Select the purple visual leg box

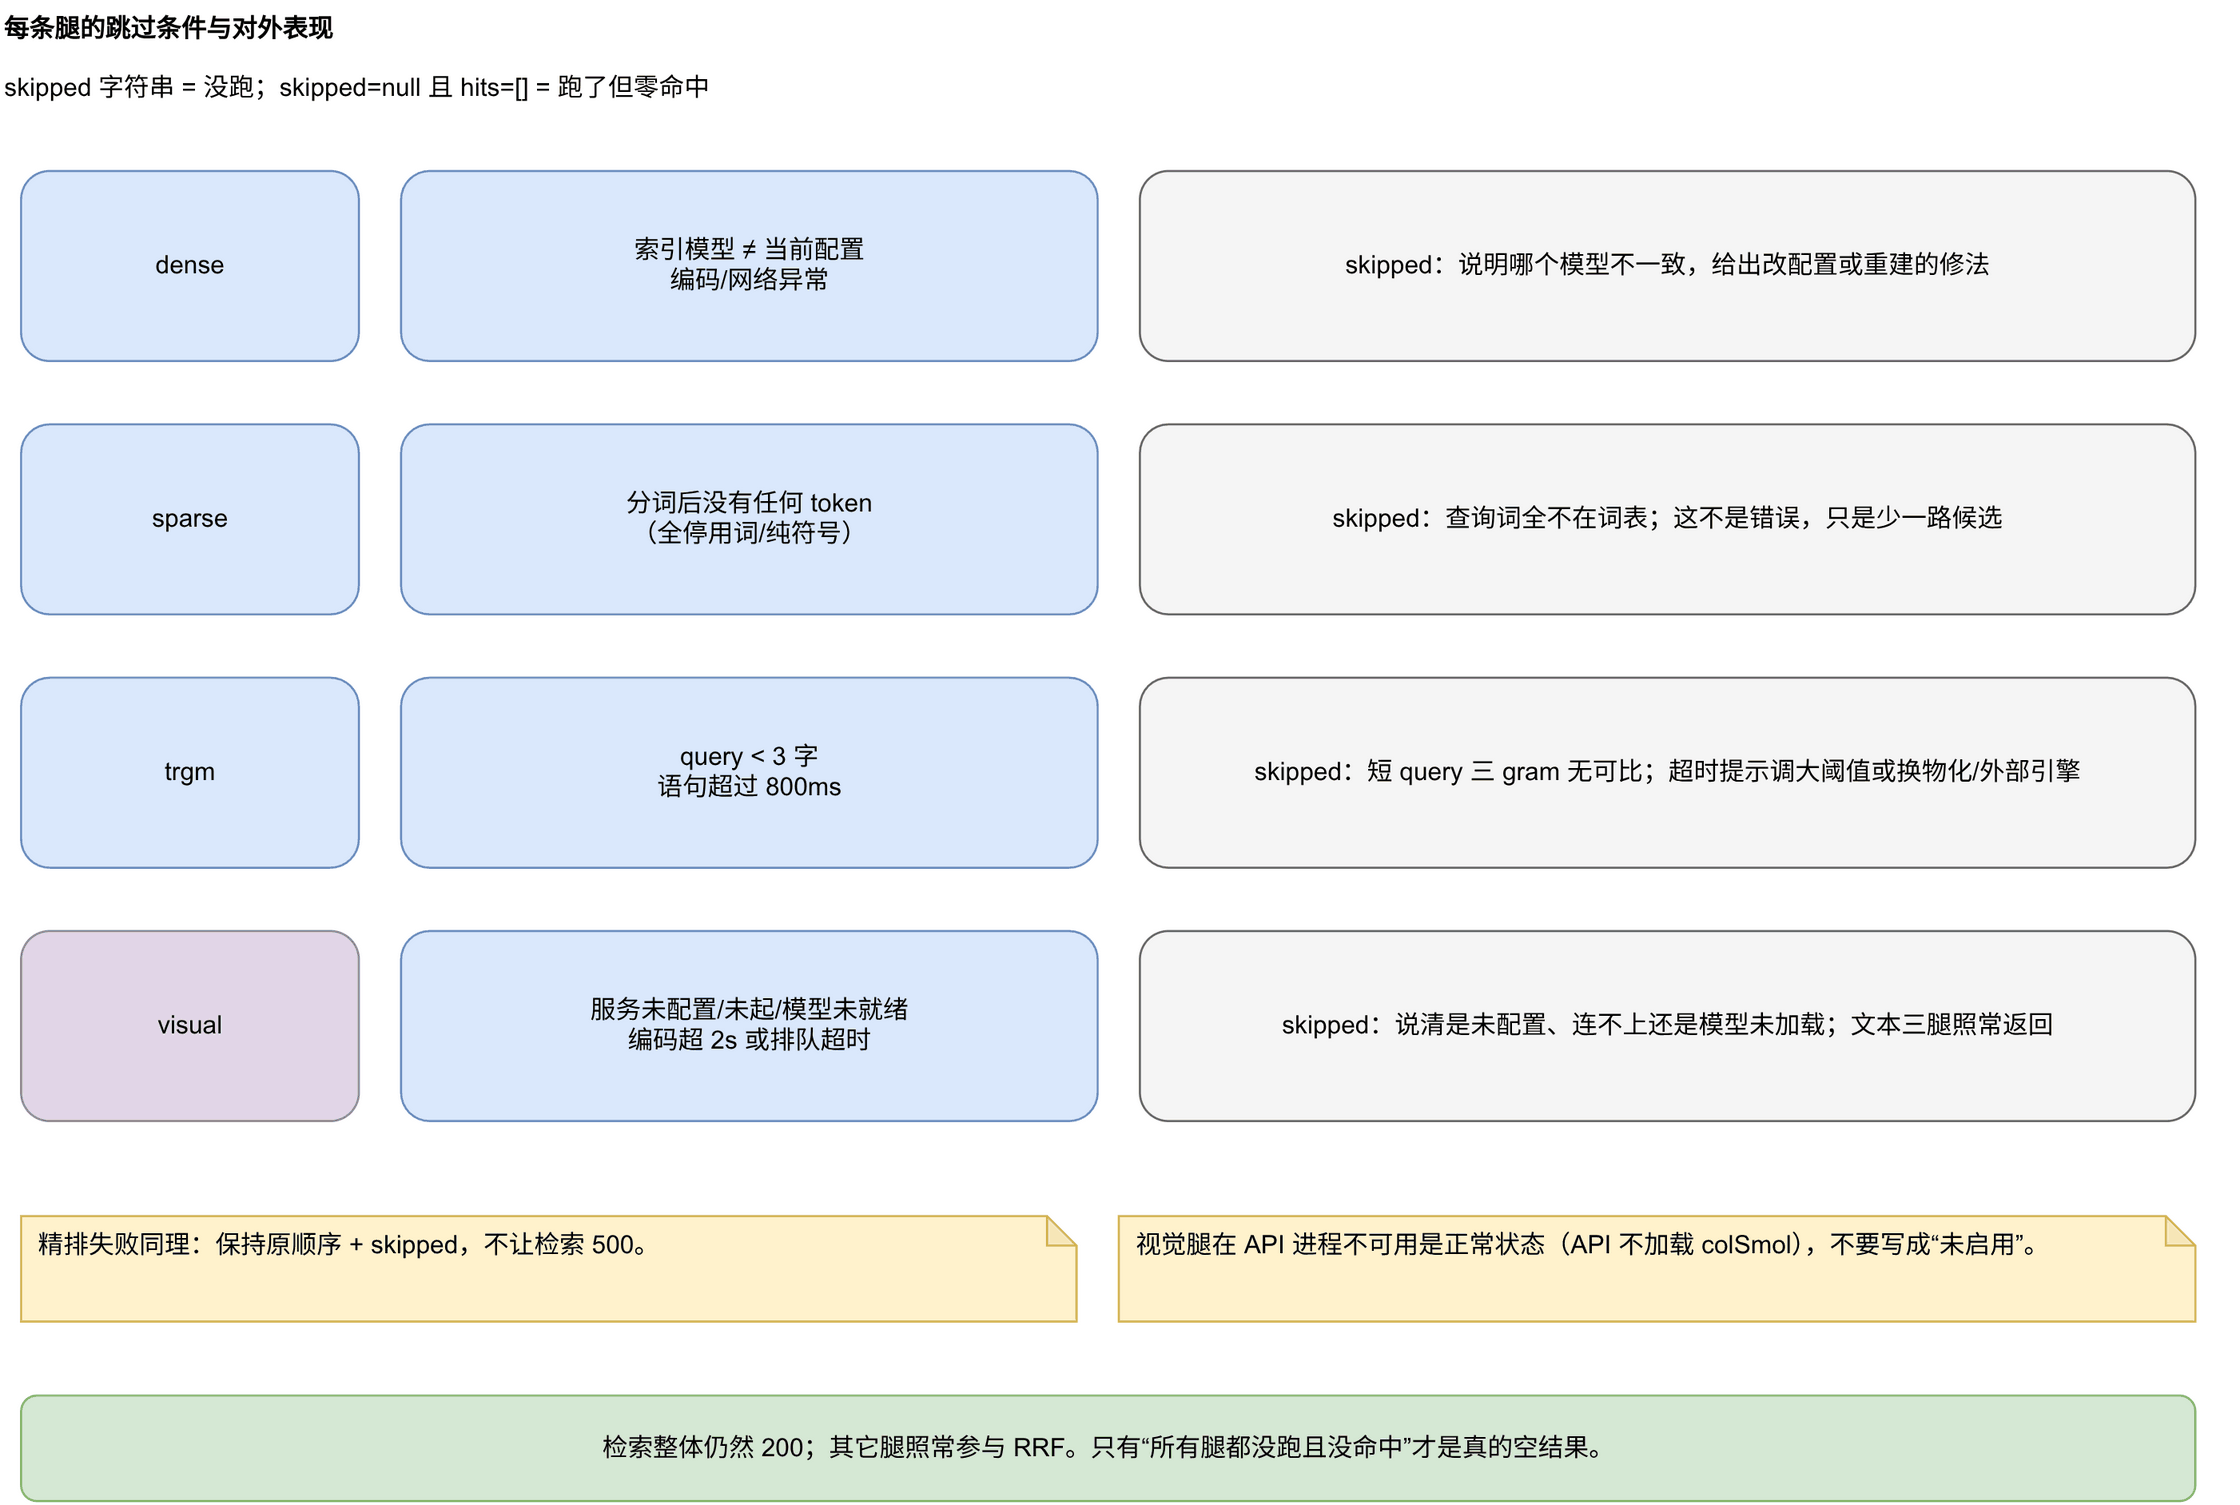[x=189, y=1025]
